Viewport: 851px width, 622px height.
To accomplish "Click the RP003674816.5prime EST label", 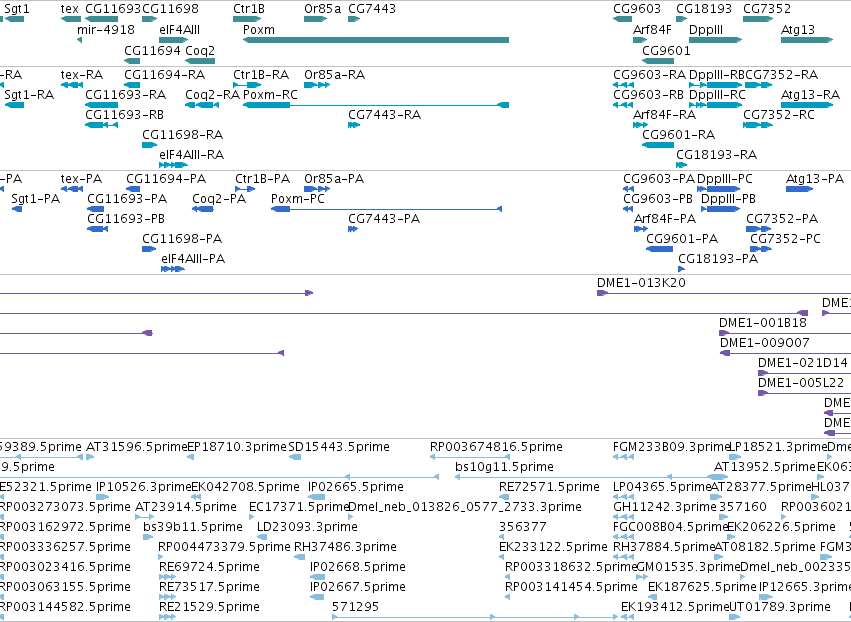I will [496, 448].
